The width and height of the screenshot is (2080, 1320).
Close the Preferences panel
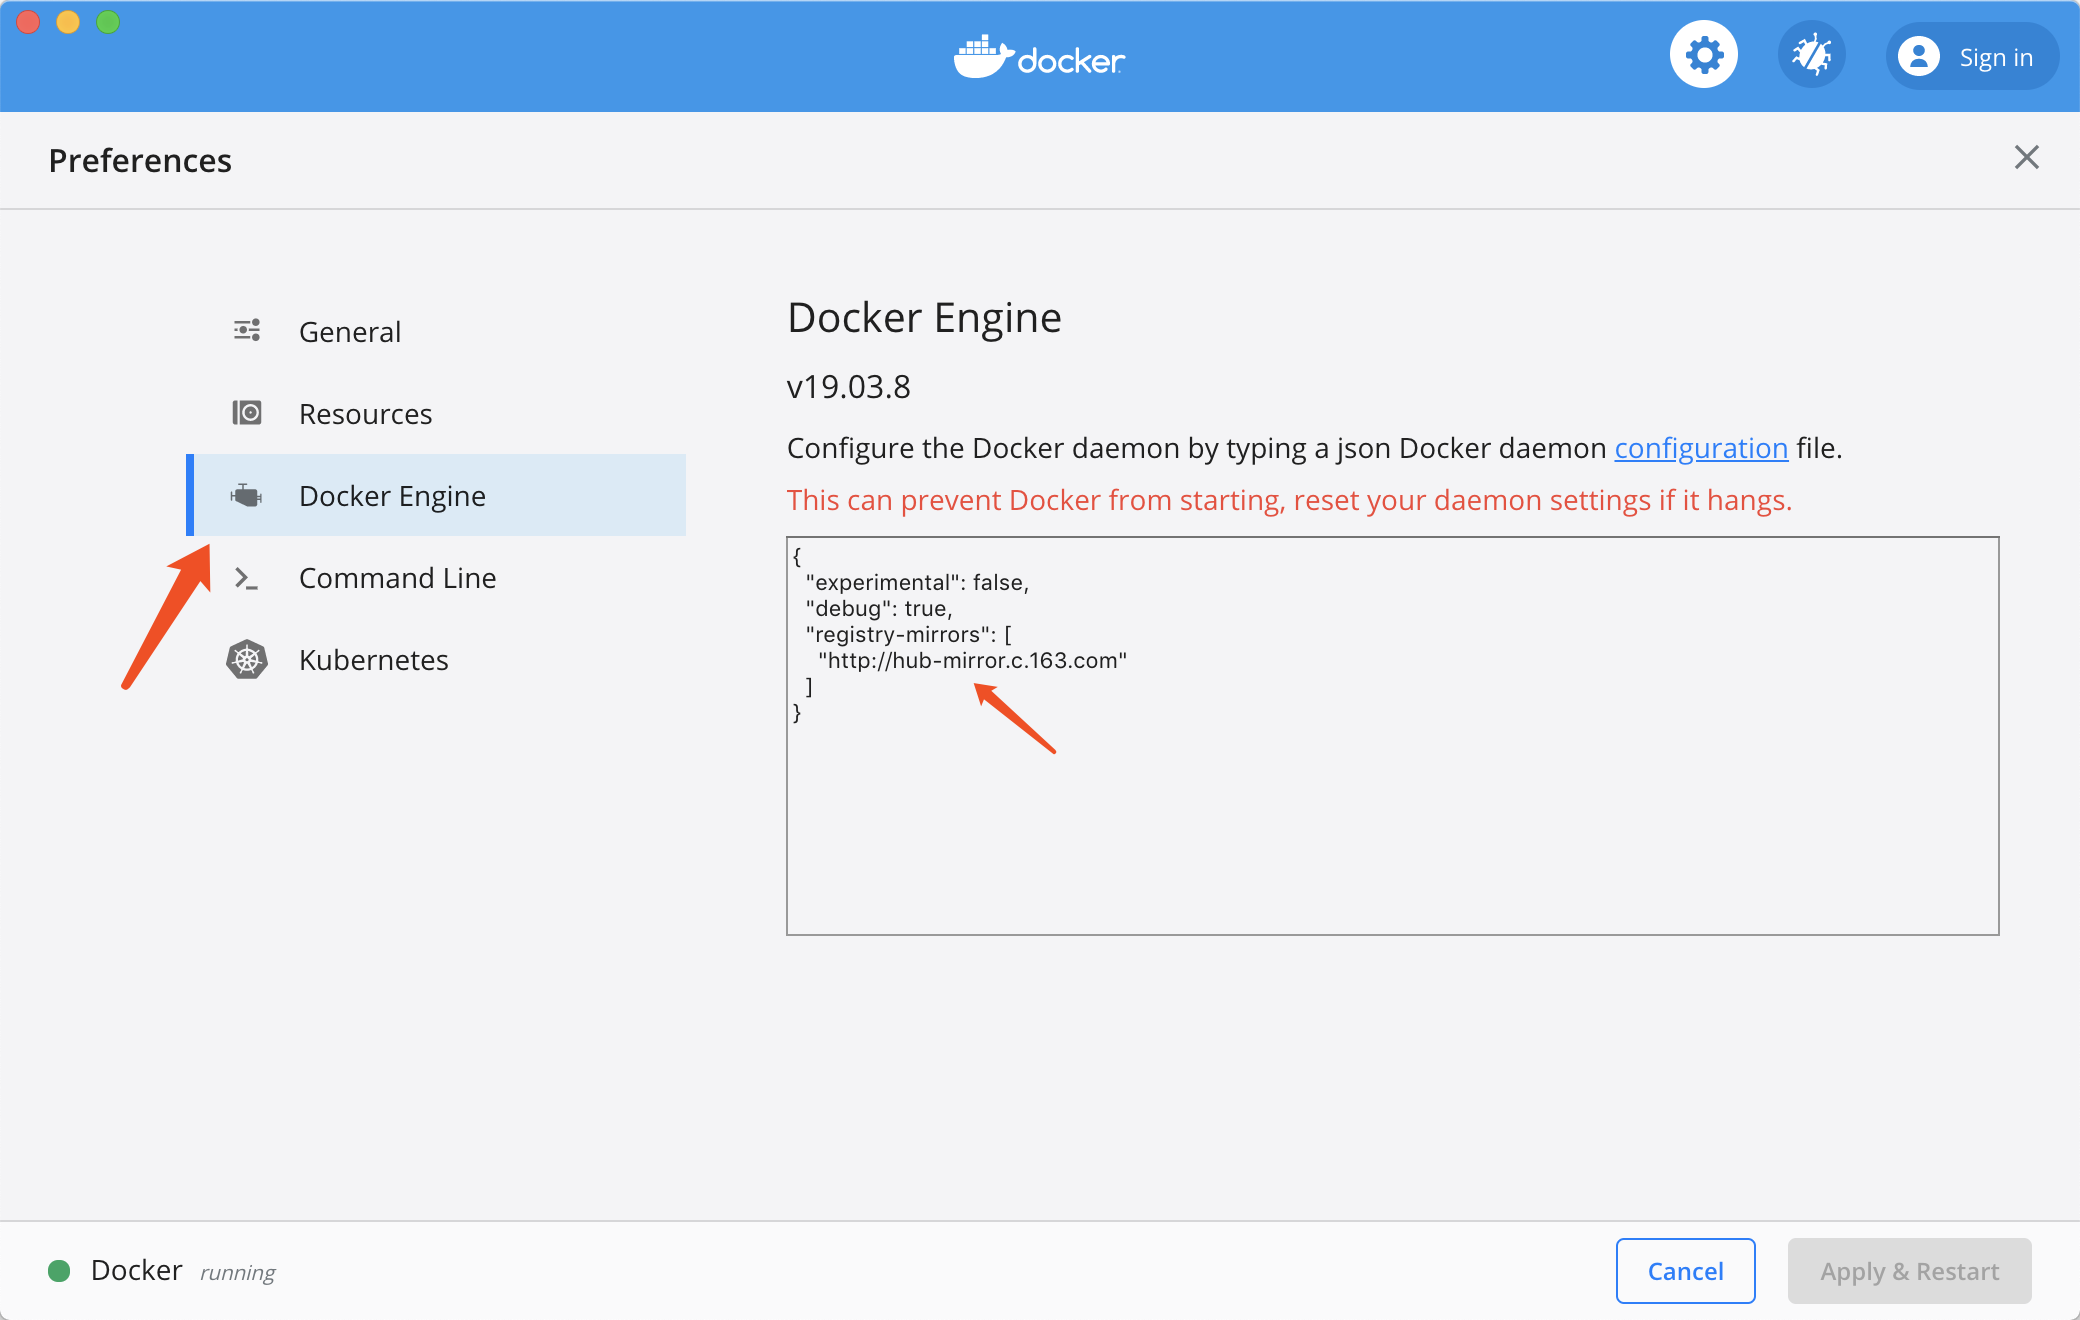tap(2026, 157)
